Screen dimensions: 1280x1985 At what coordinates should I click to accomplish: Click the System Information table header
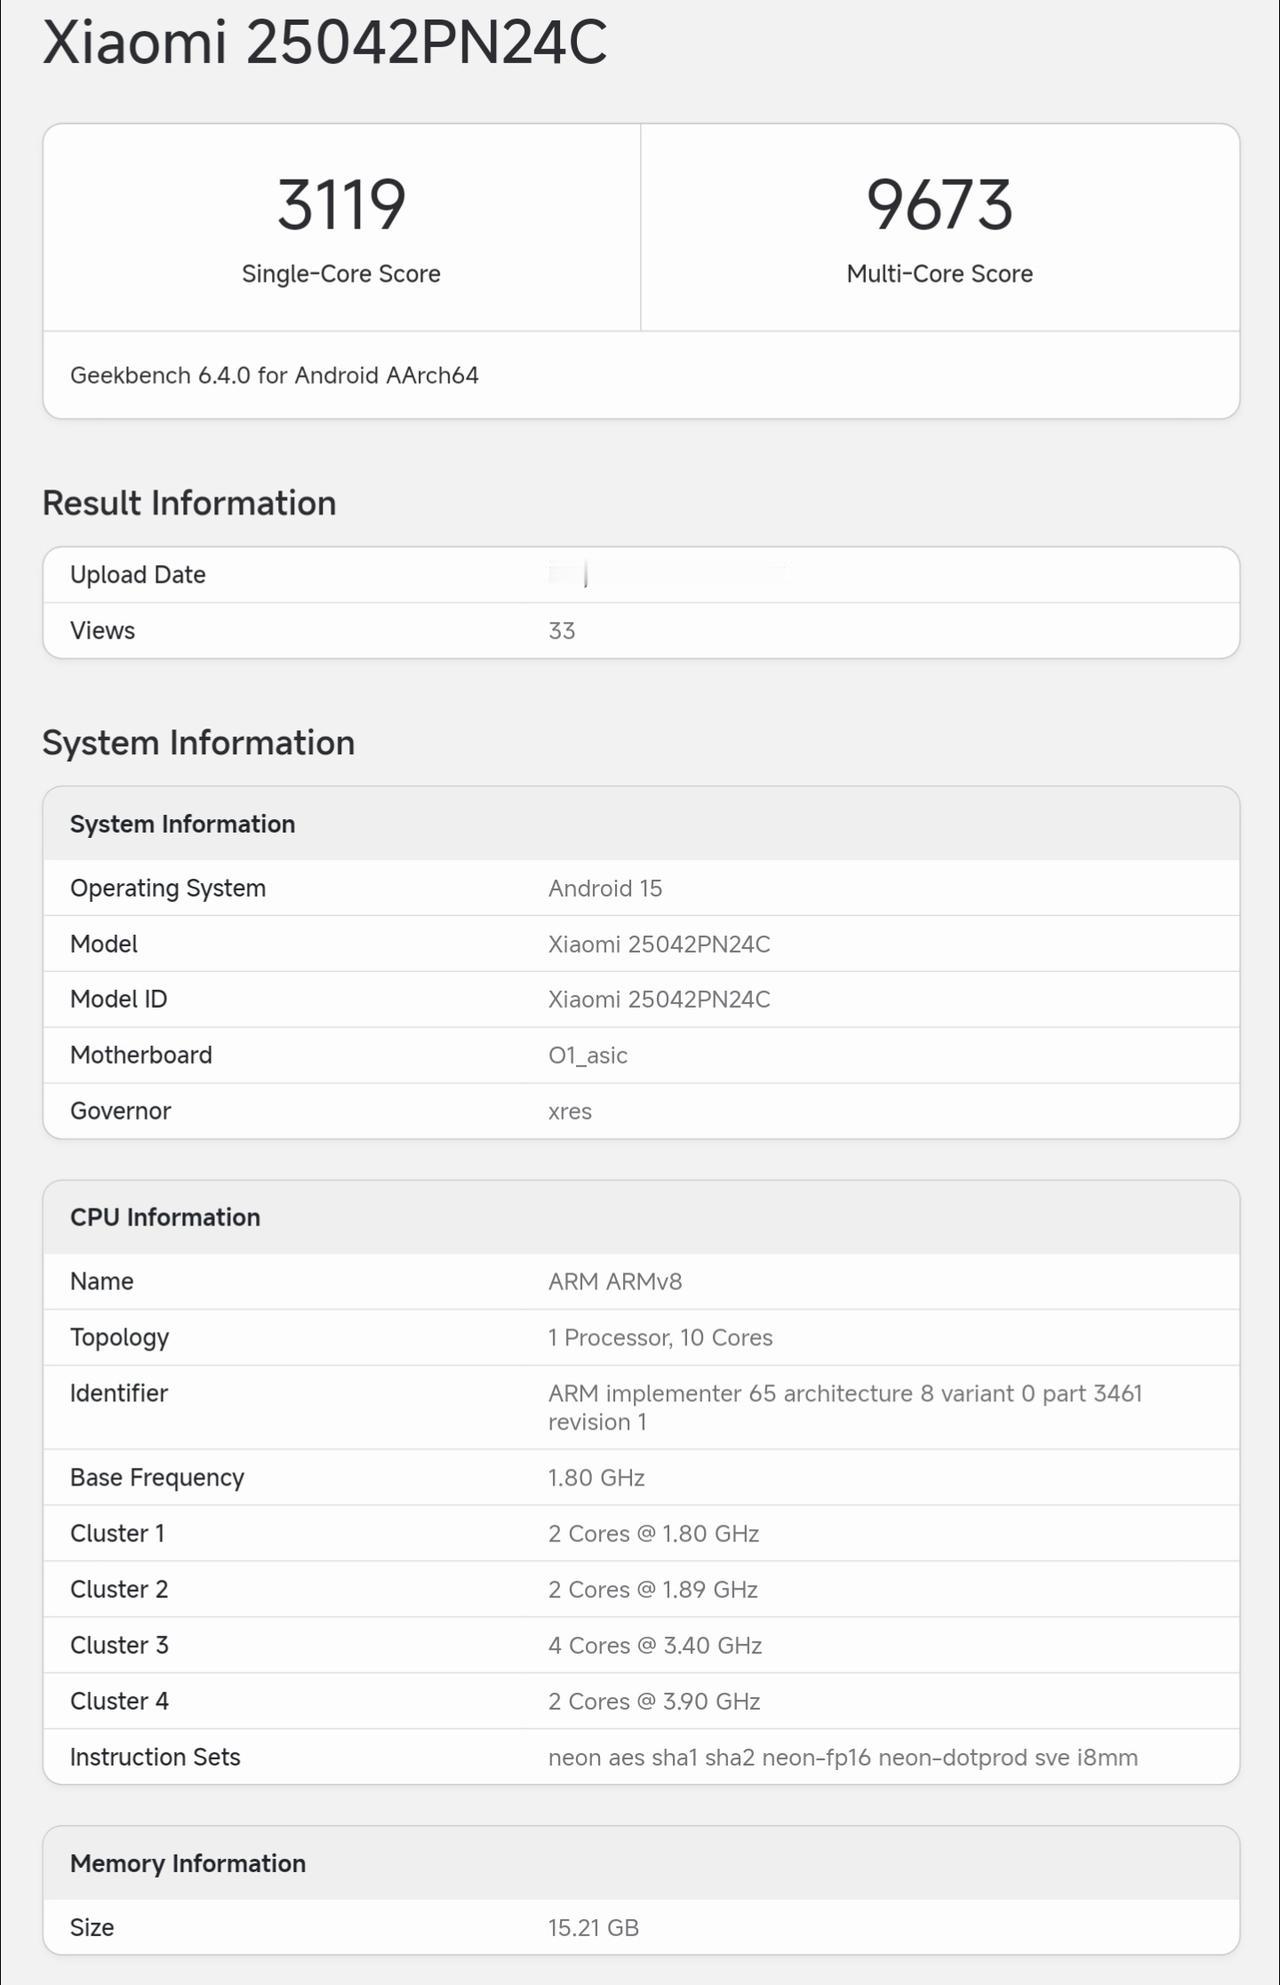point(641,824)
